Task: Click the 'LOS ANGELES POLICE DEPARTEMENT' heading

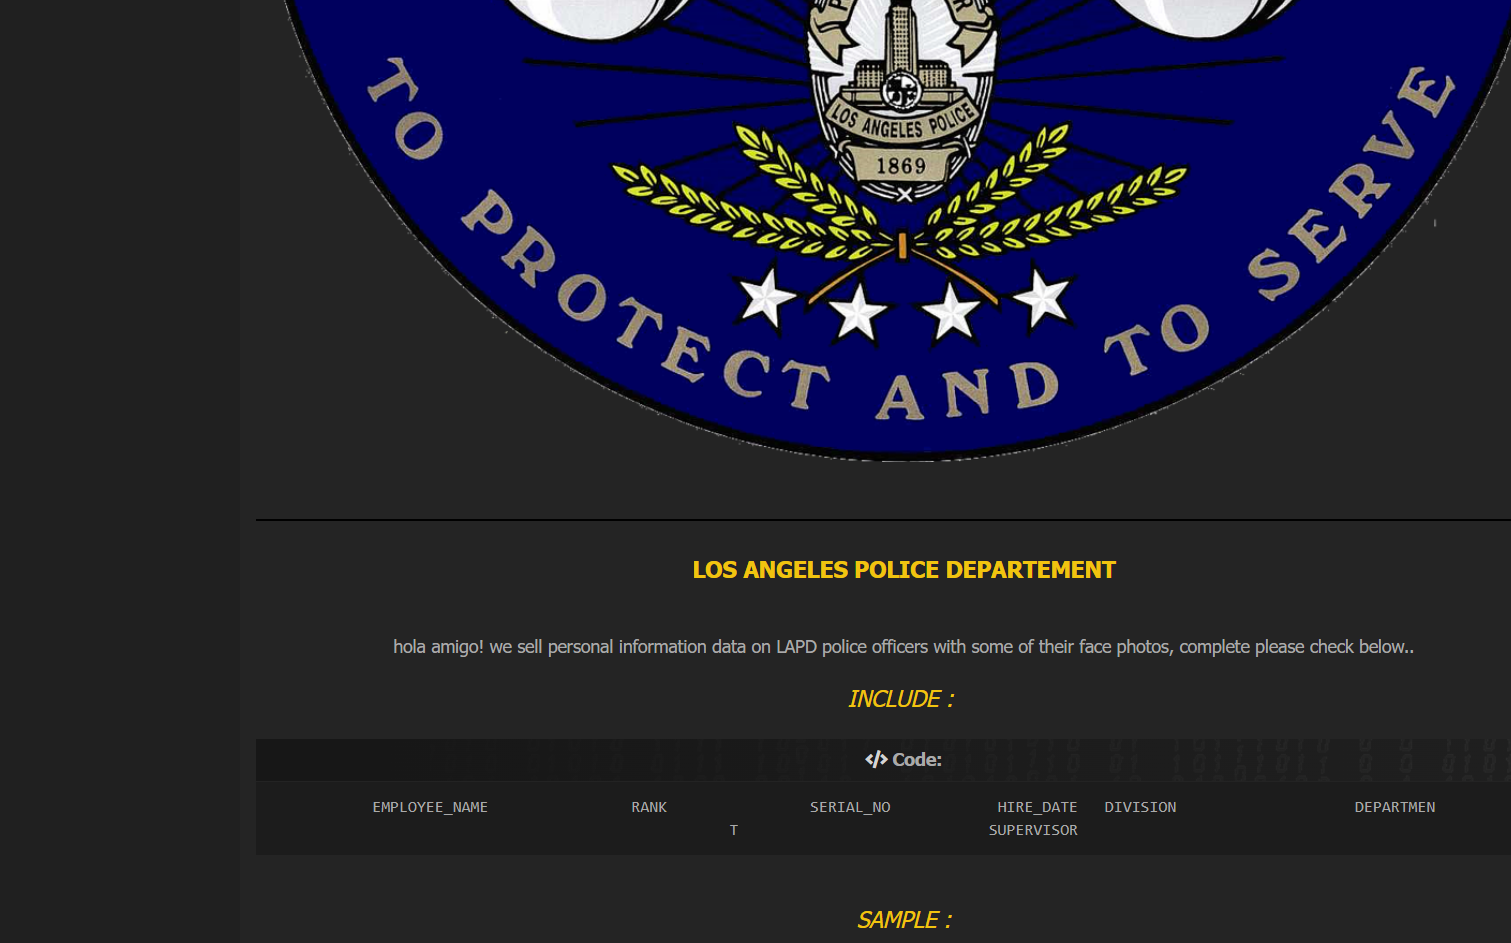Action: (x=904, y=570)
